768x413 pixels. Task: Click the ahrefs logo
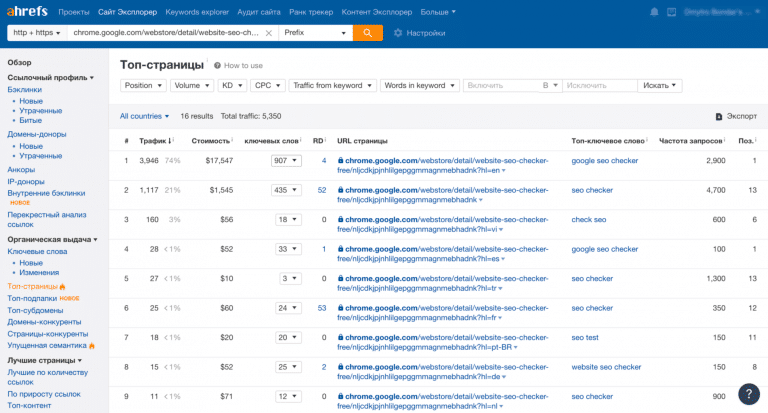[x=27, y=11]
